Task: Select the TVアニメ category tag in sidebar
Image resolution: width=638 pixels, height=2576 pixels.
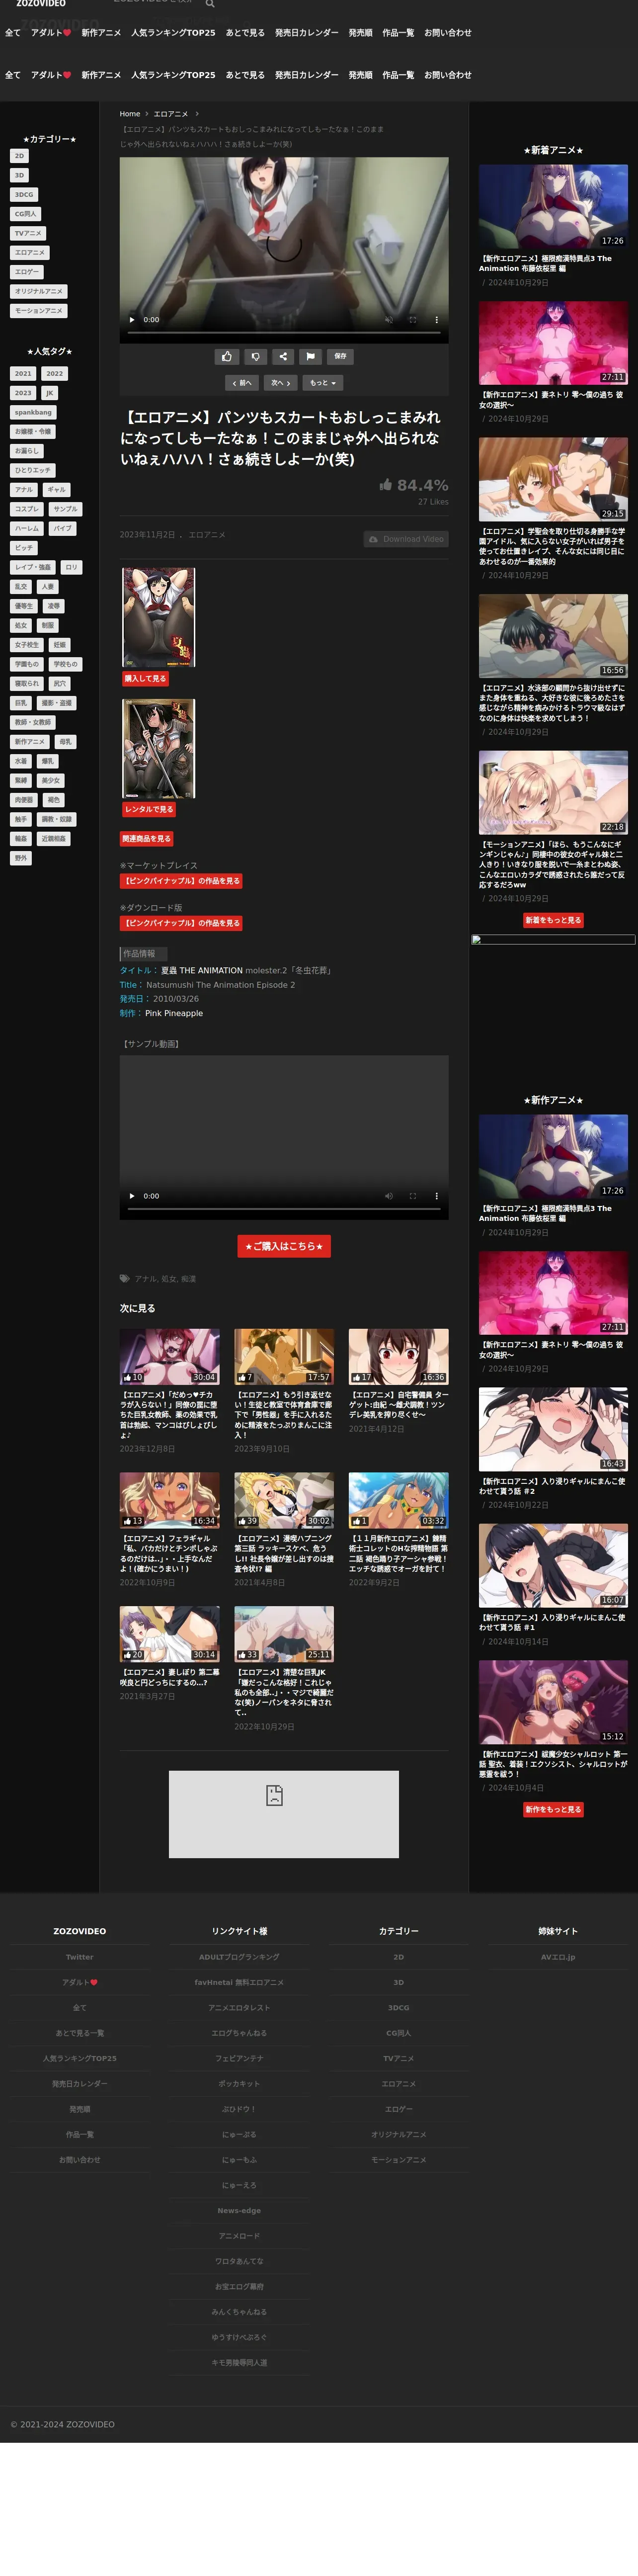Action: (x=28, y=233)
